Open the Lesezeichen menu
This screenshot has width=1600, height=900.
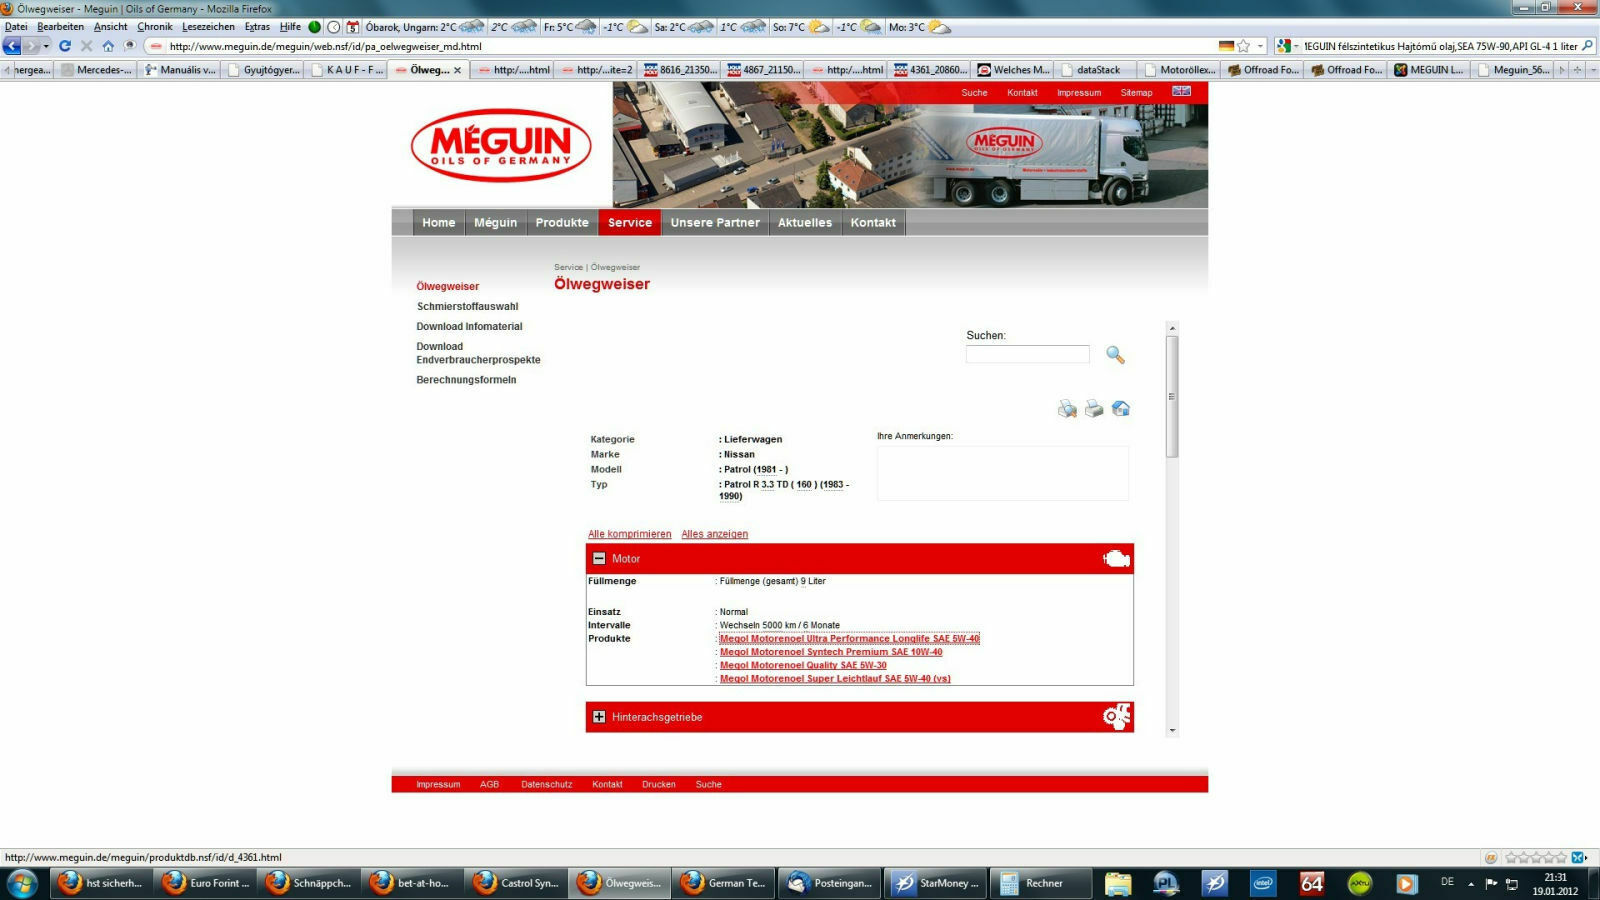coord(208,27)
